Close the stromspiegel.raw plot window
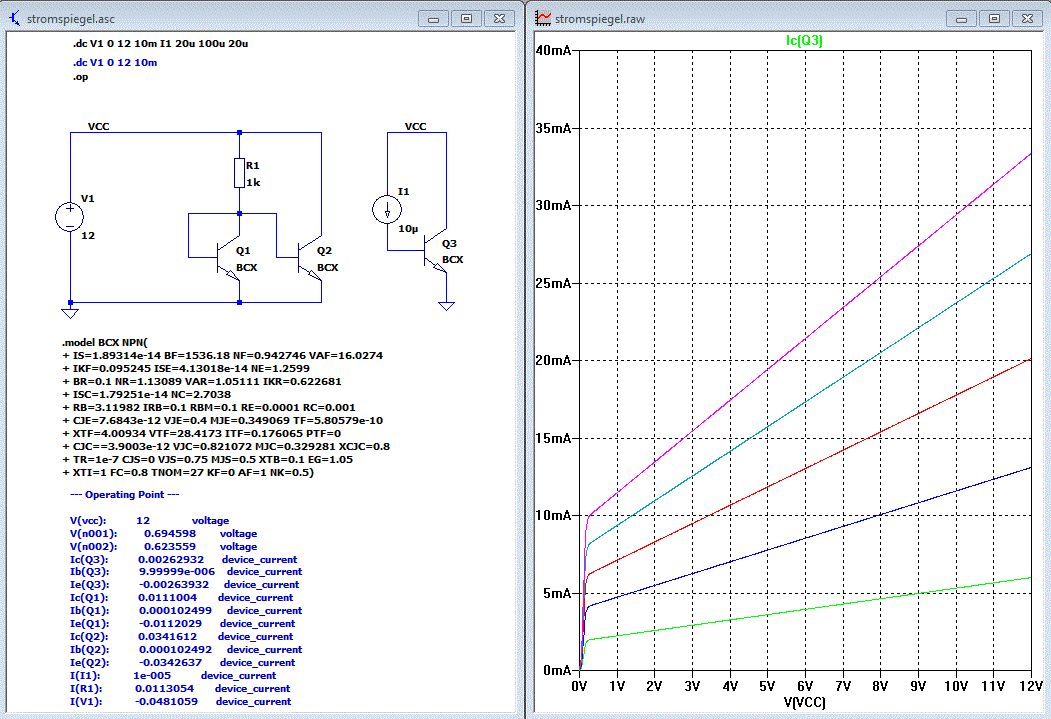This screenshot has height=719, width=1051. click(x=1027, y=18)
